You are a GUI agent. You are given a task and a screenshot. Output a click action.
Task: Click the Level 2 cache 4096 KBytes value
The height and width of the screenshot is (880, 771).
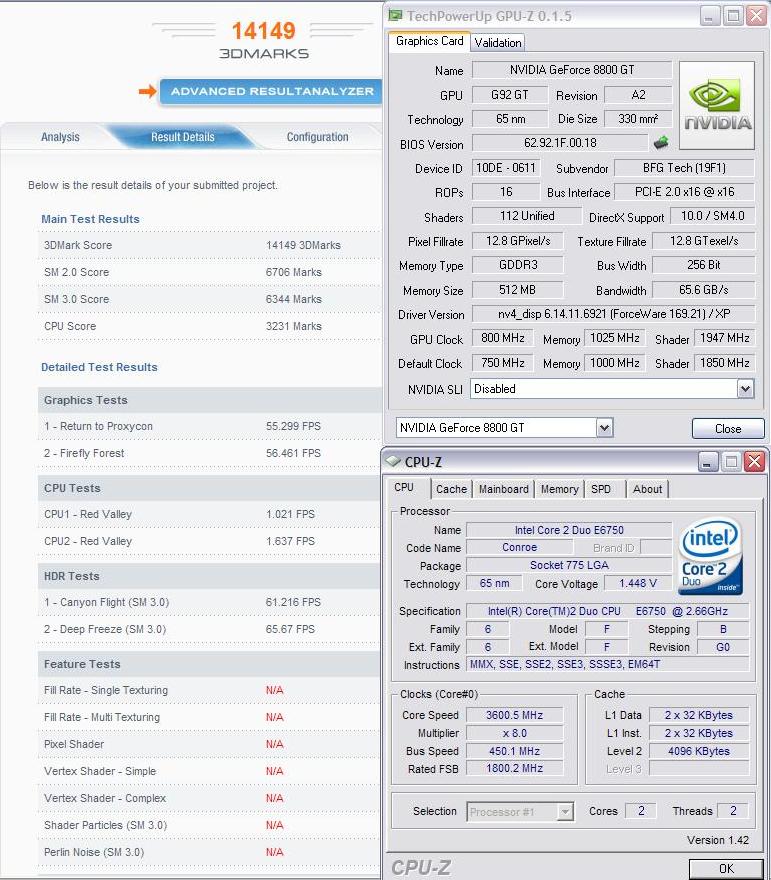click(x=699, y=751)
